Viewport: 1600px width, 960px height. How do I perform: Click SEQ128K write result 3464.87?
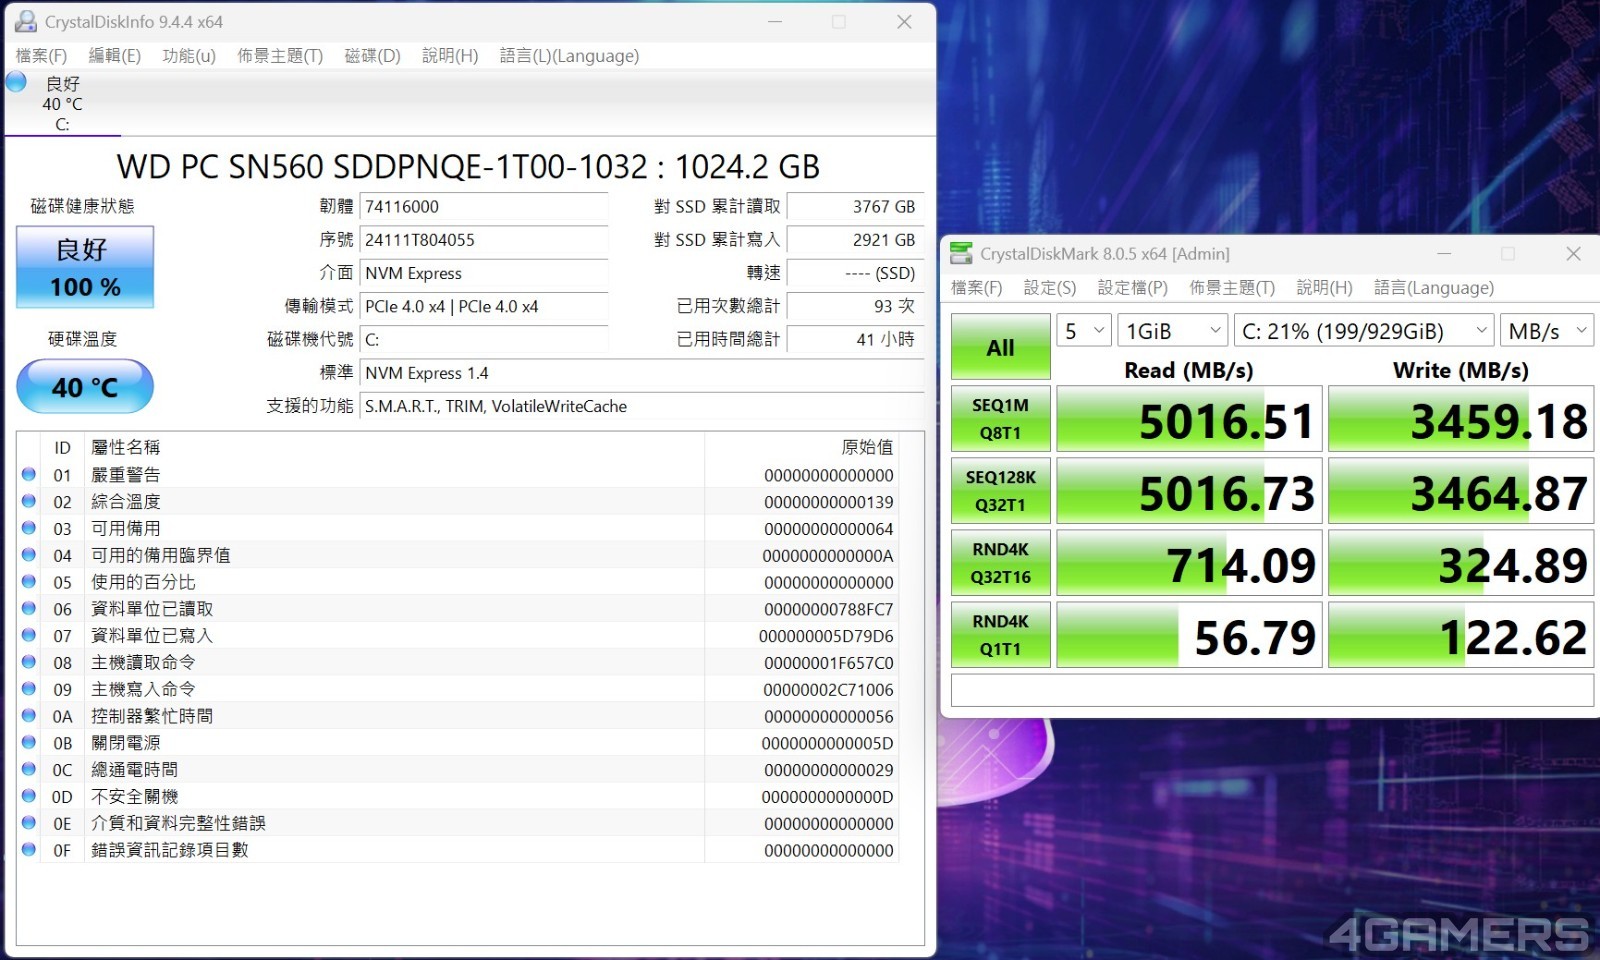pyautogui.click(x=1461, y=491)
